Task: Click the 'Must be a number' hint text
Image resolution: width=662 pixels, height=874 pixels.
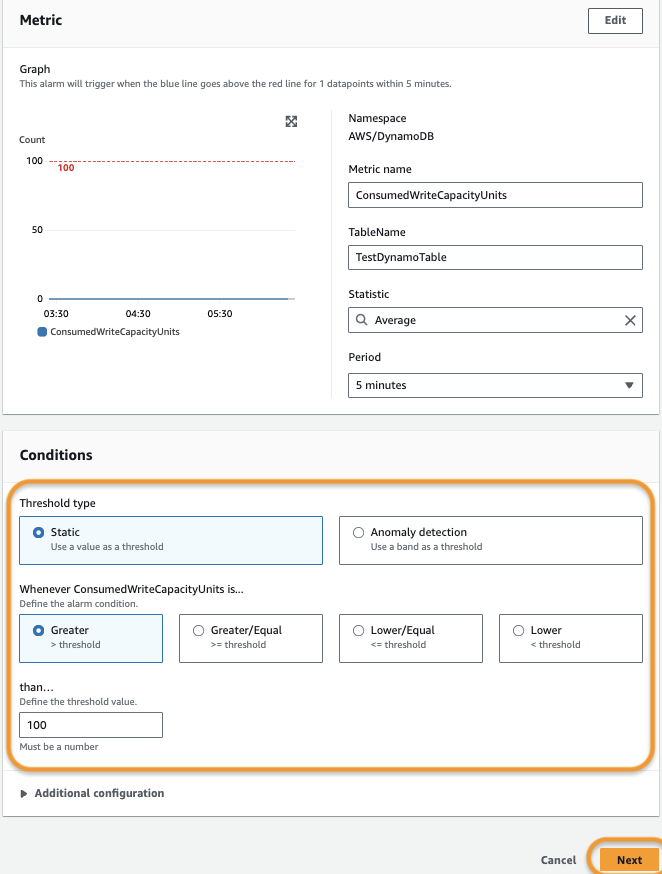Action: click(59, 746)
